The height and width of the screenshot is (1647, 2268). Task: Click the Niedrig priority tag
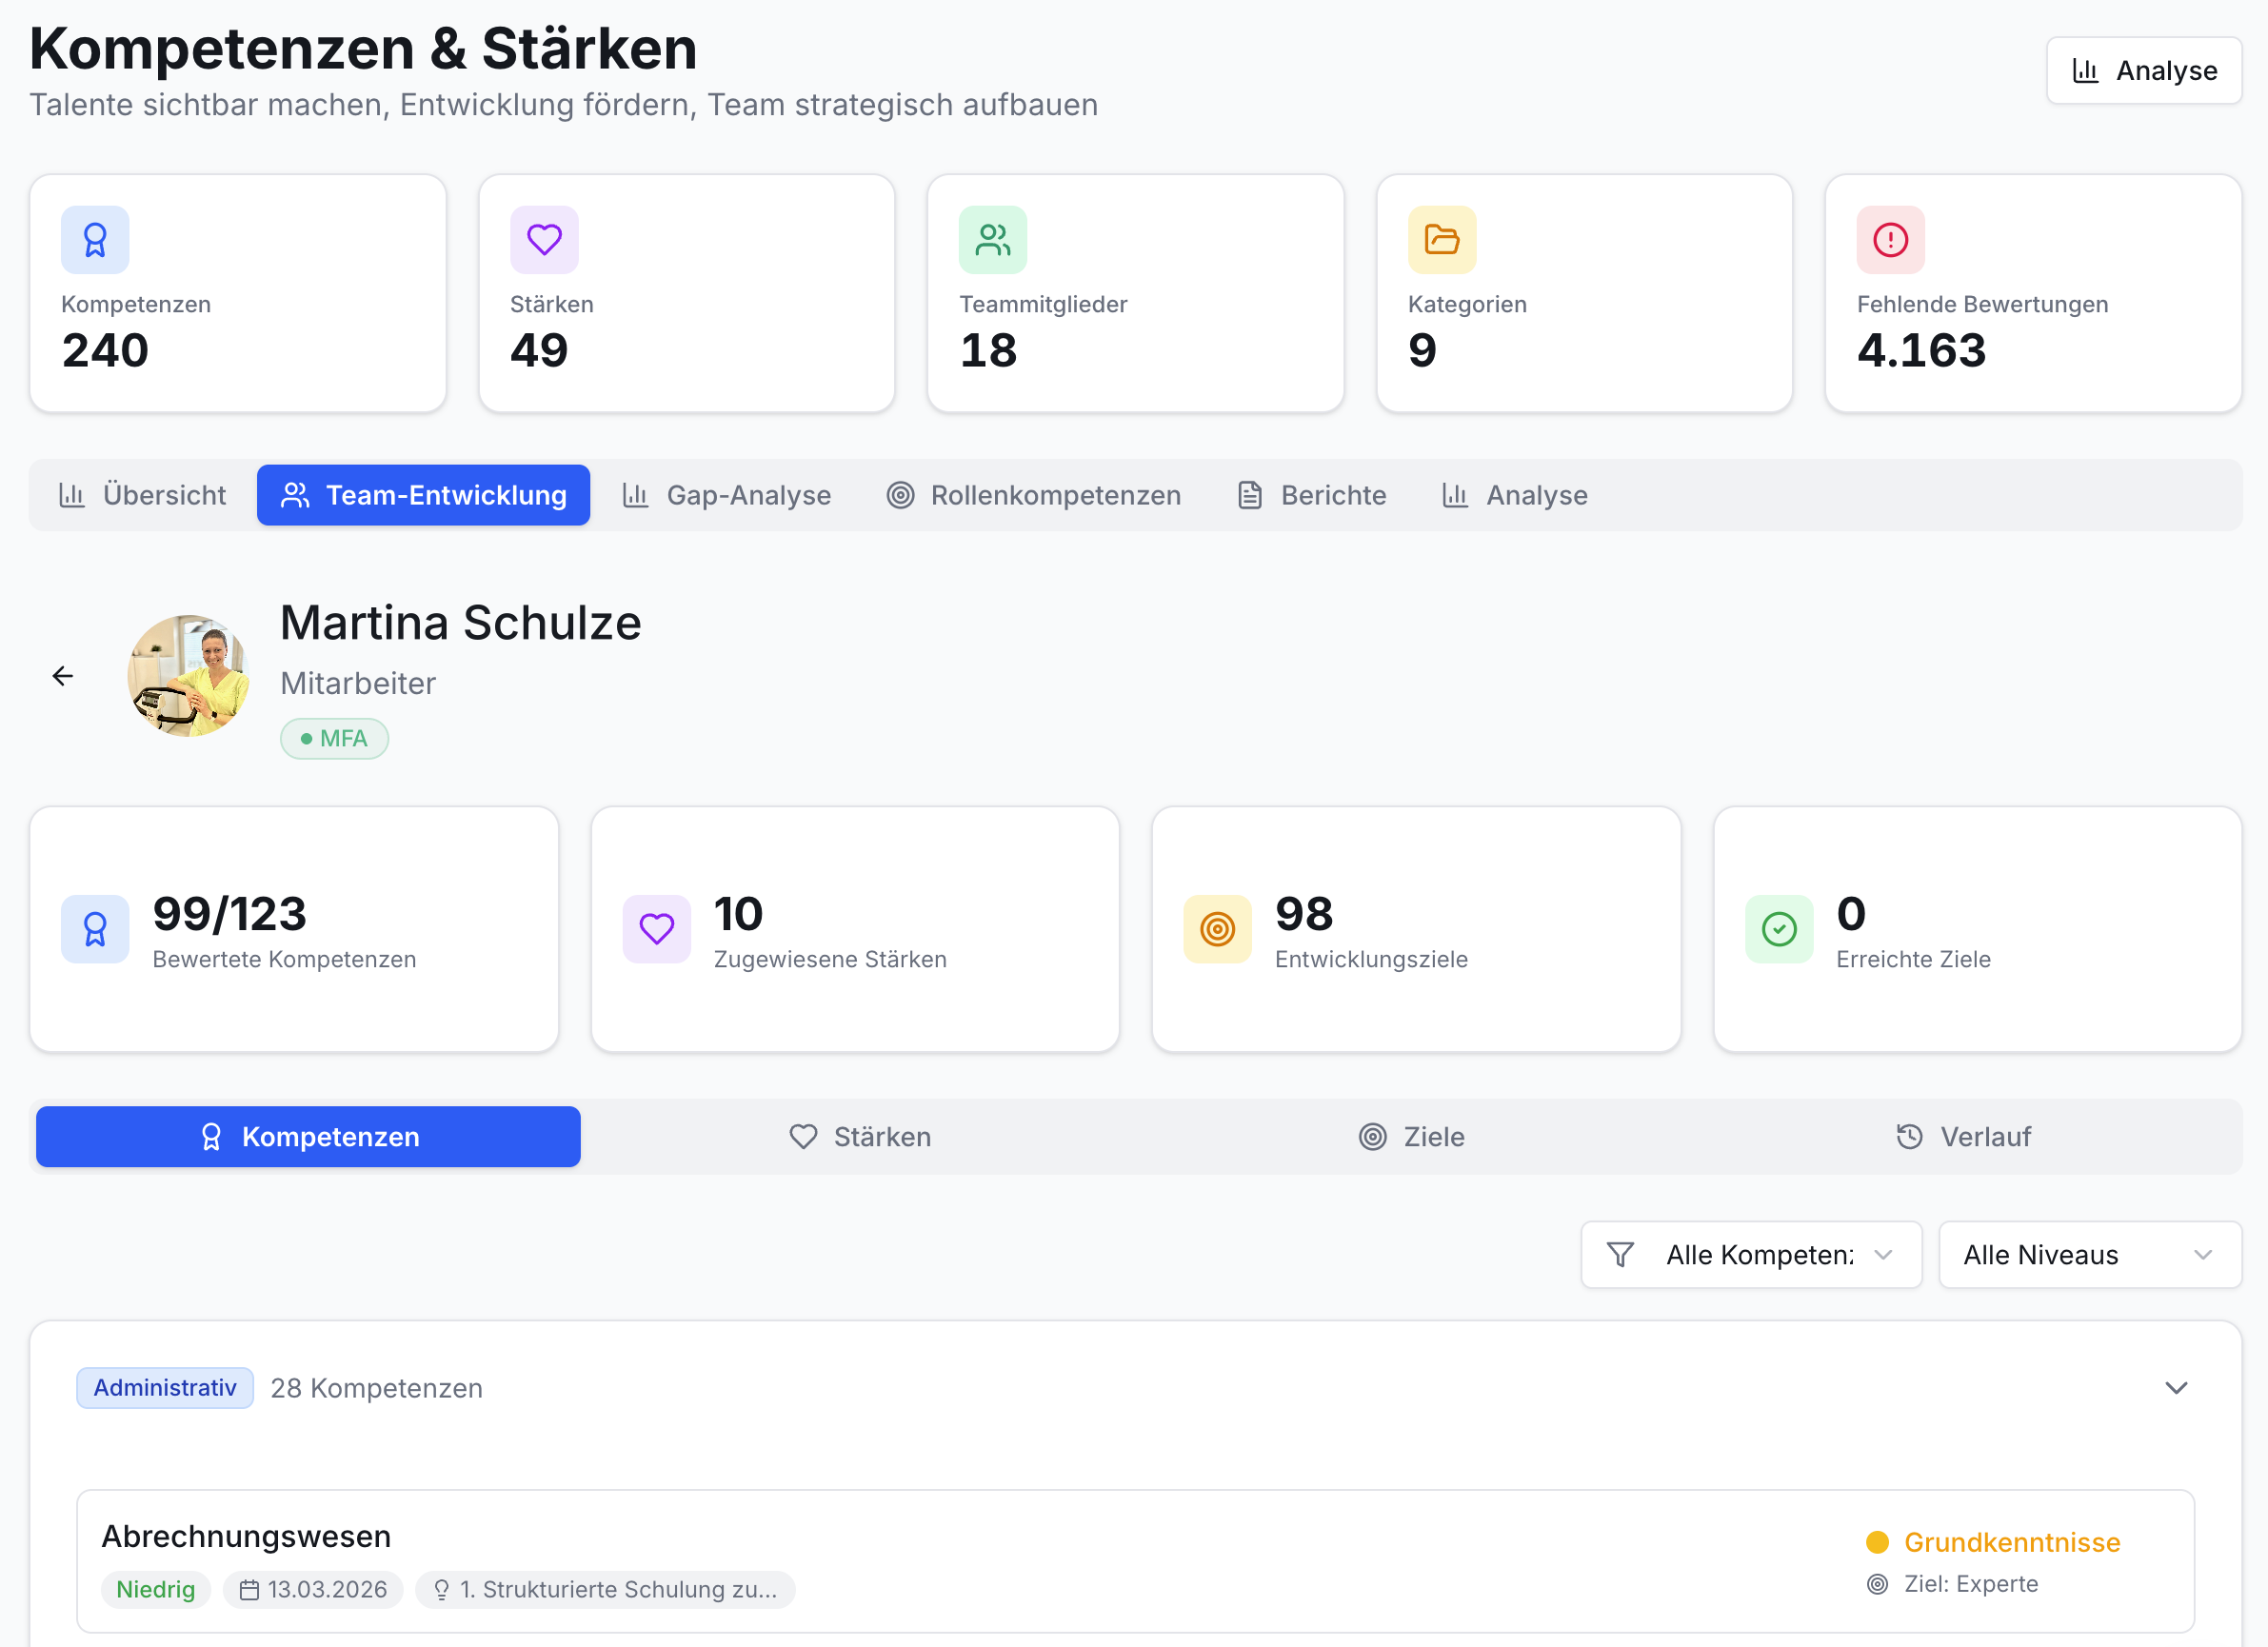pyautogui.click(x=156, y=1589)
